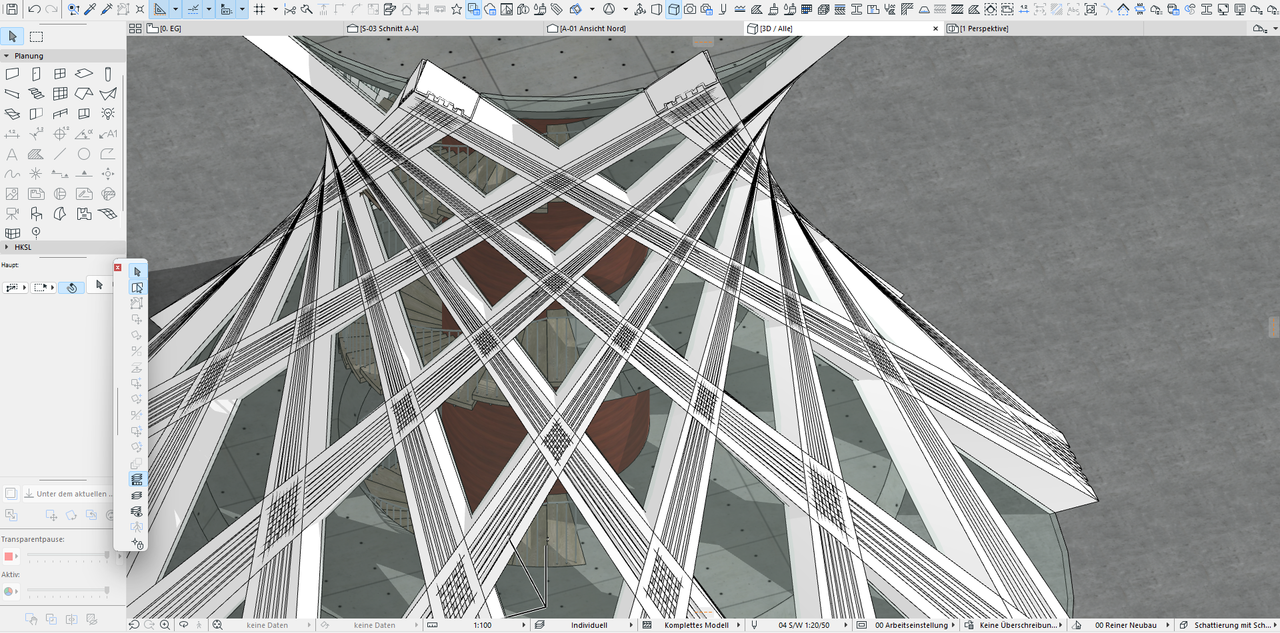Click the camera photo-render icon in toolbar
The image size is (1280, 633).
(691, 9)
